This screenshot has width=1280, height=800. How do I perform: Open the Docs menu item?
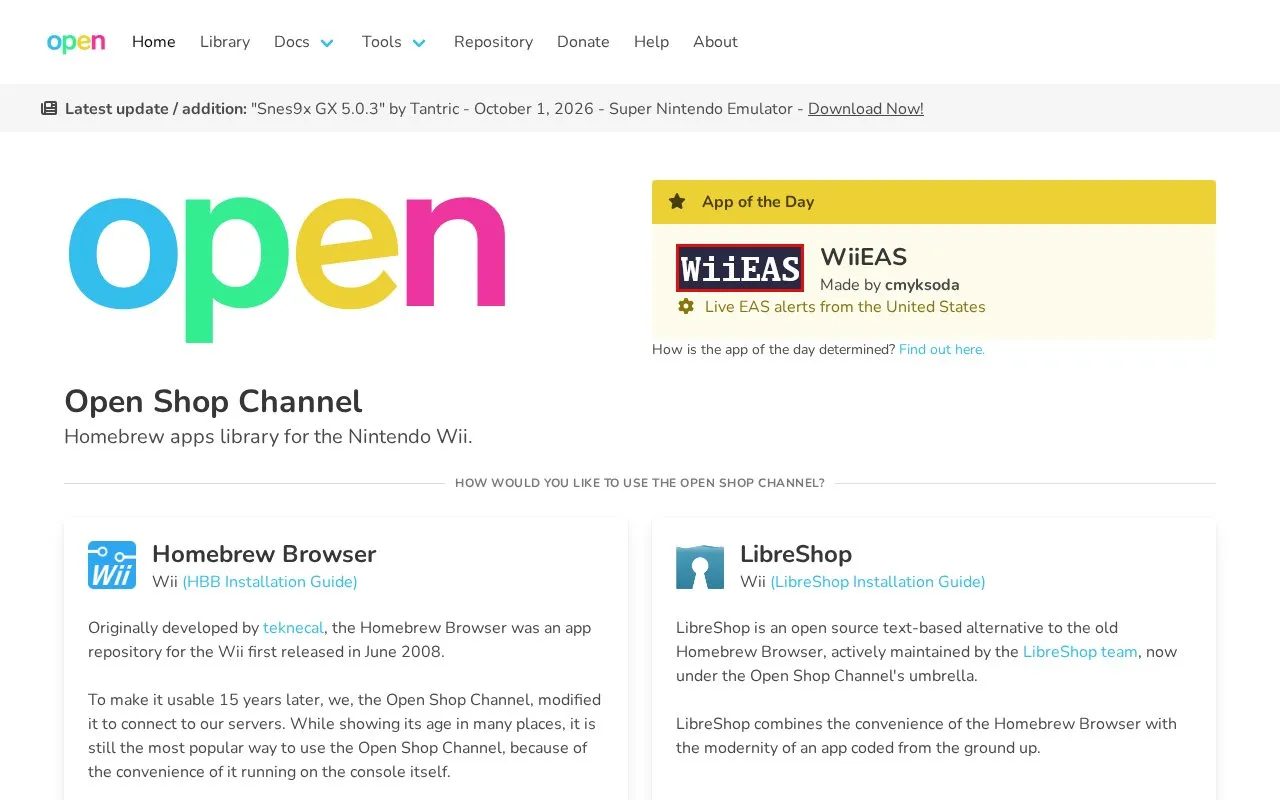click(292, 42)
